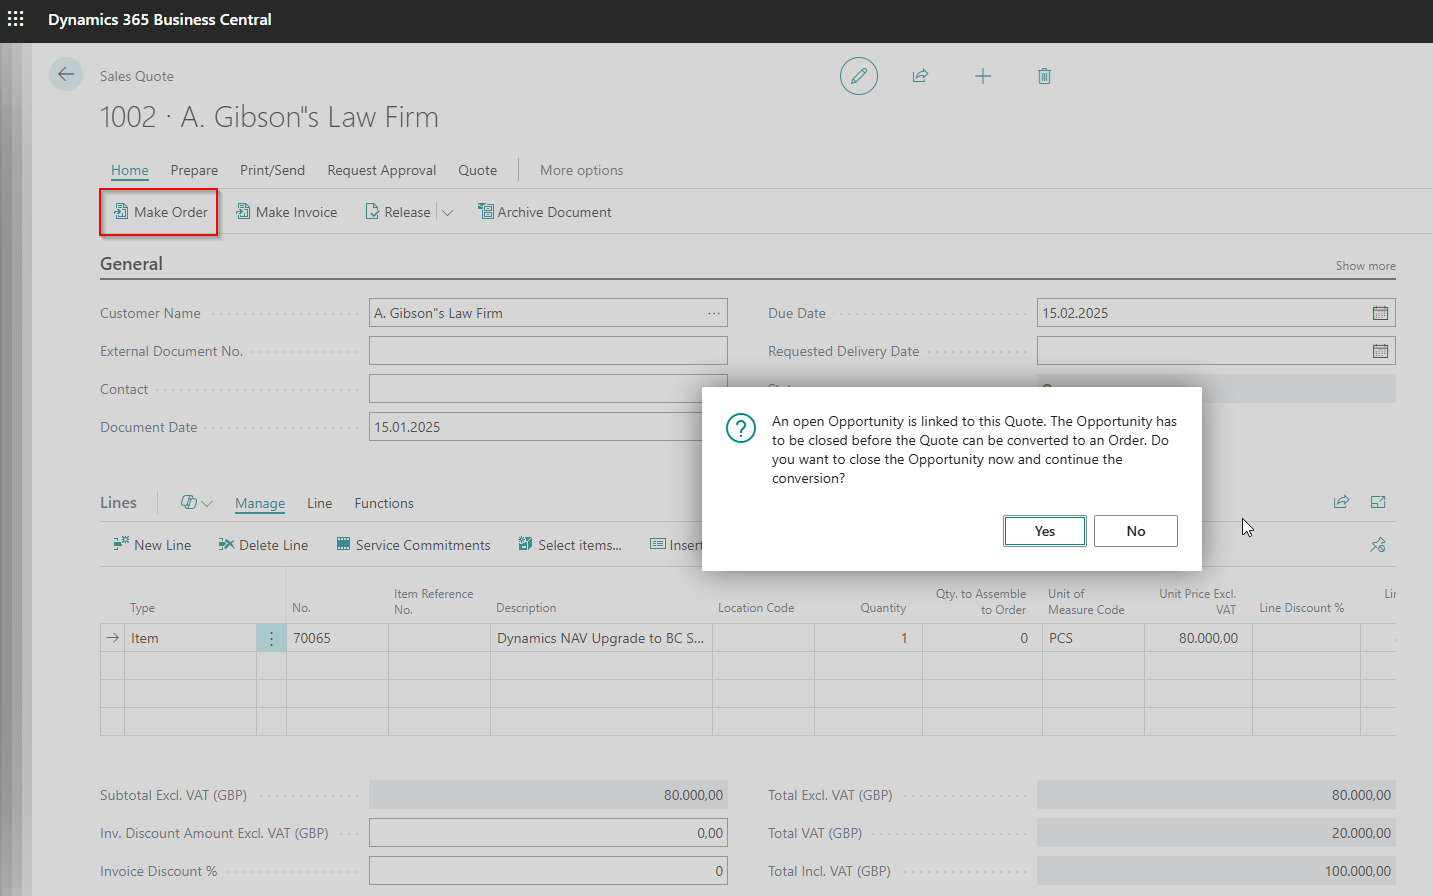Open Due Date calendar picker
Viewport: 1433px width, 896px height.
(1380, 313)
